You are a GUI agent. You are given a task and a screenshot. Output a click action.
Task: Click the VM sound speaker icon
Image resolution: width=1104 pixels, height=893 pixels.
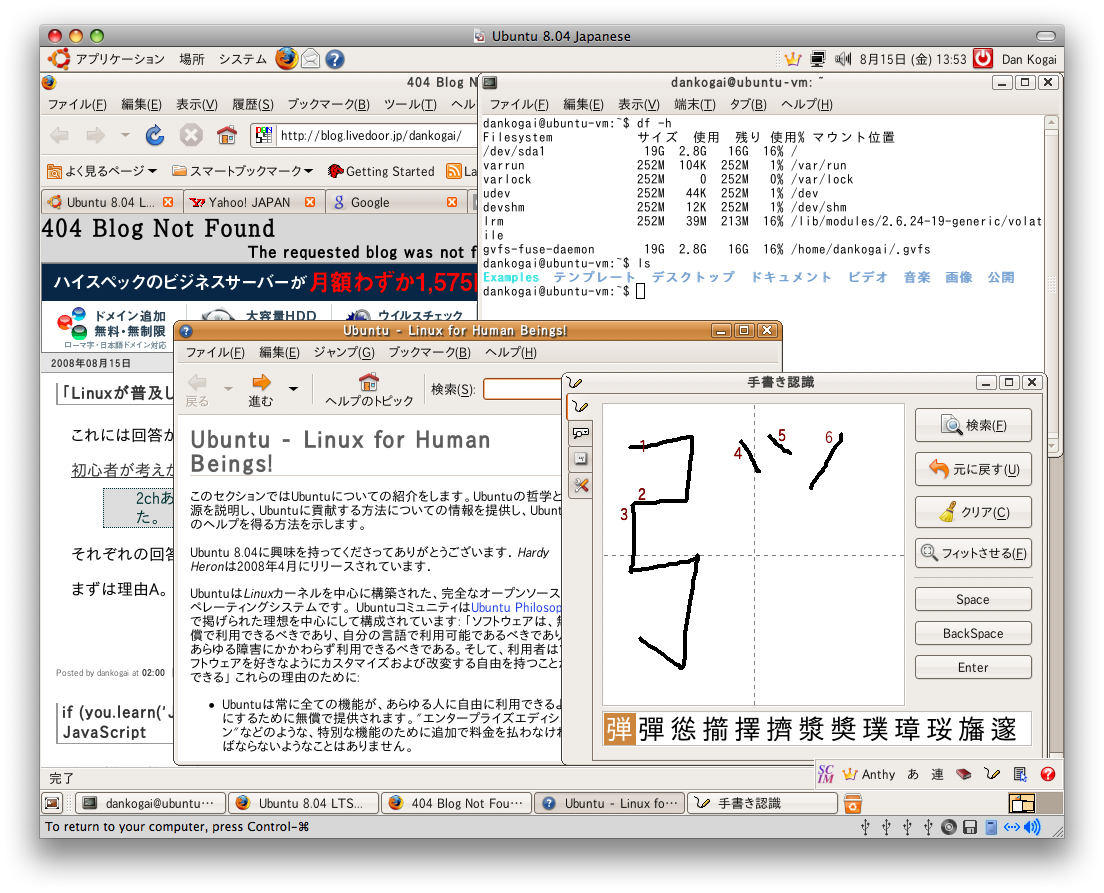coord(1032,827)
